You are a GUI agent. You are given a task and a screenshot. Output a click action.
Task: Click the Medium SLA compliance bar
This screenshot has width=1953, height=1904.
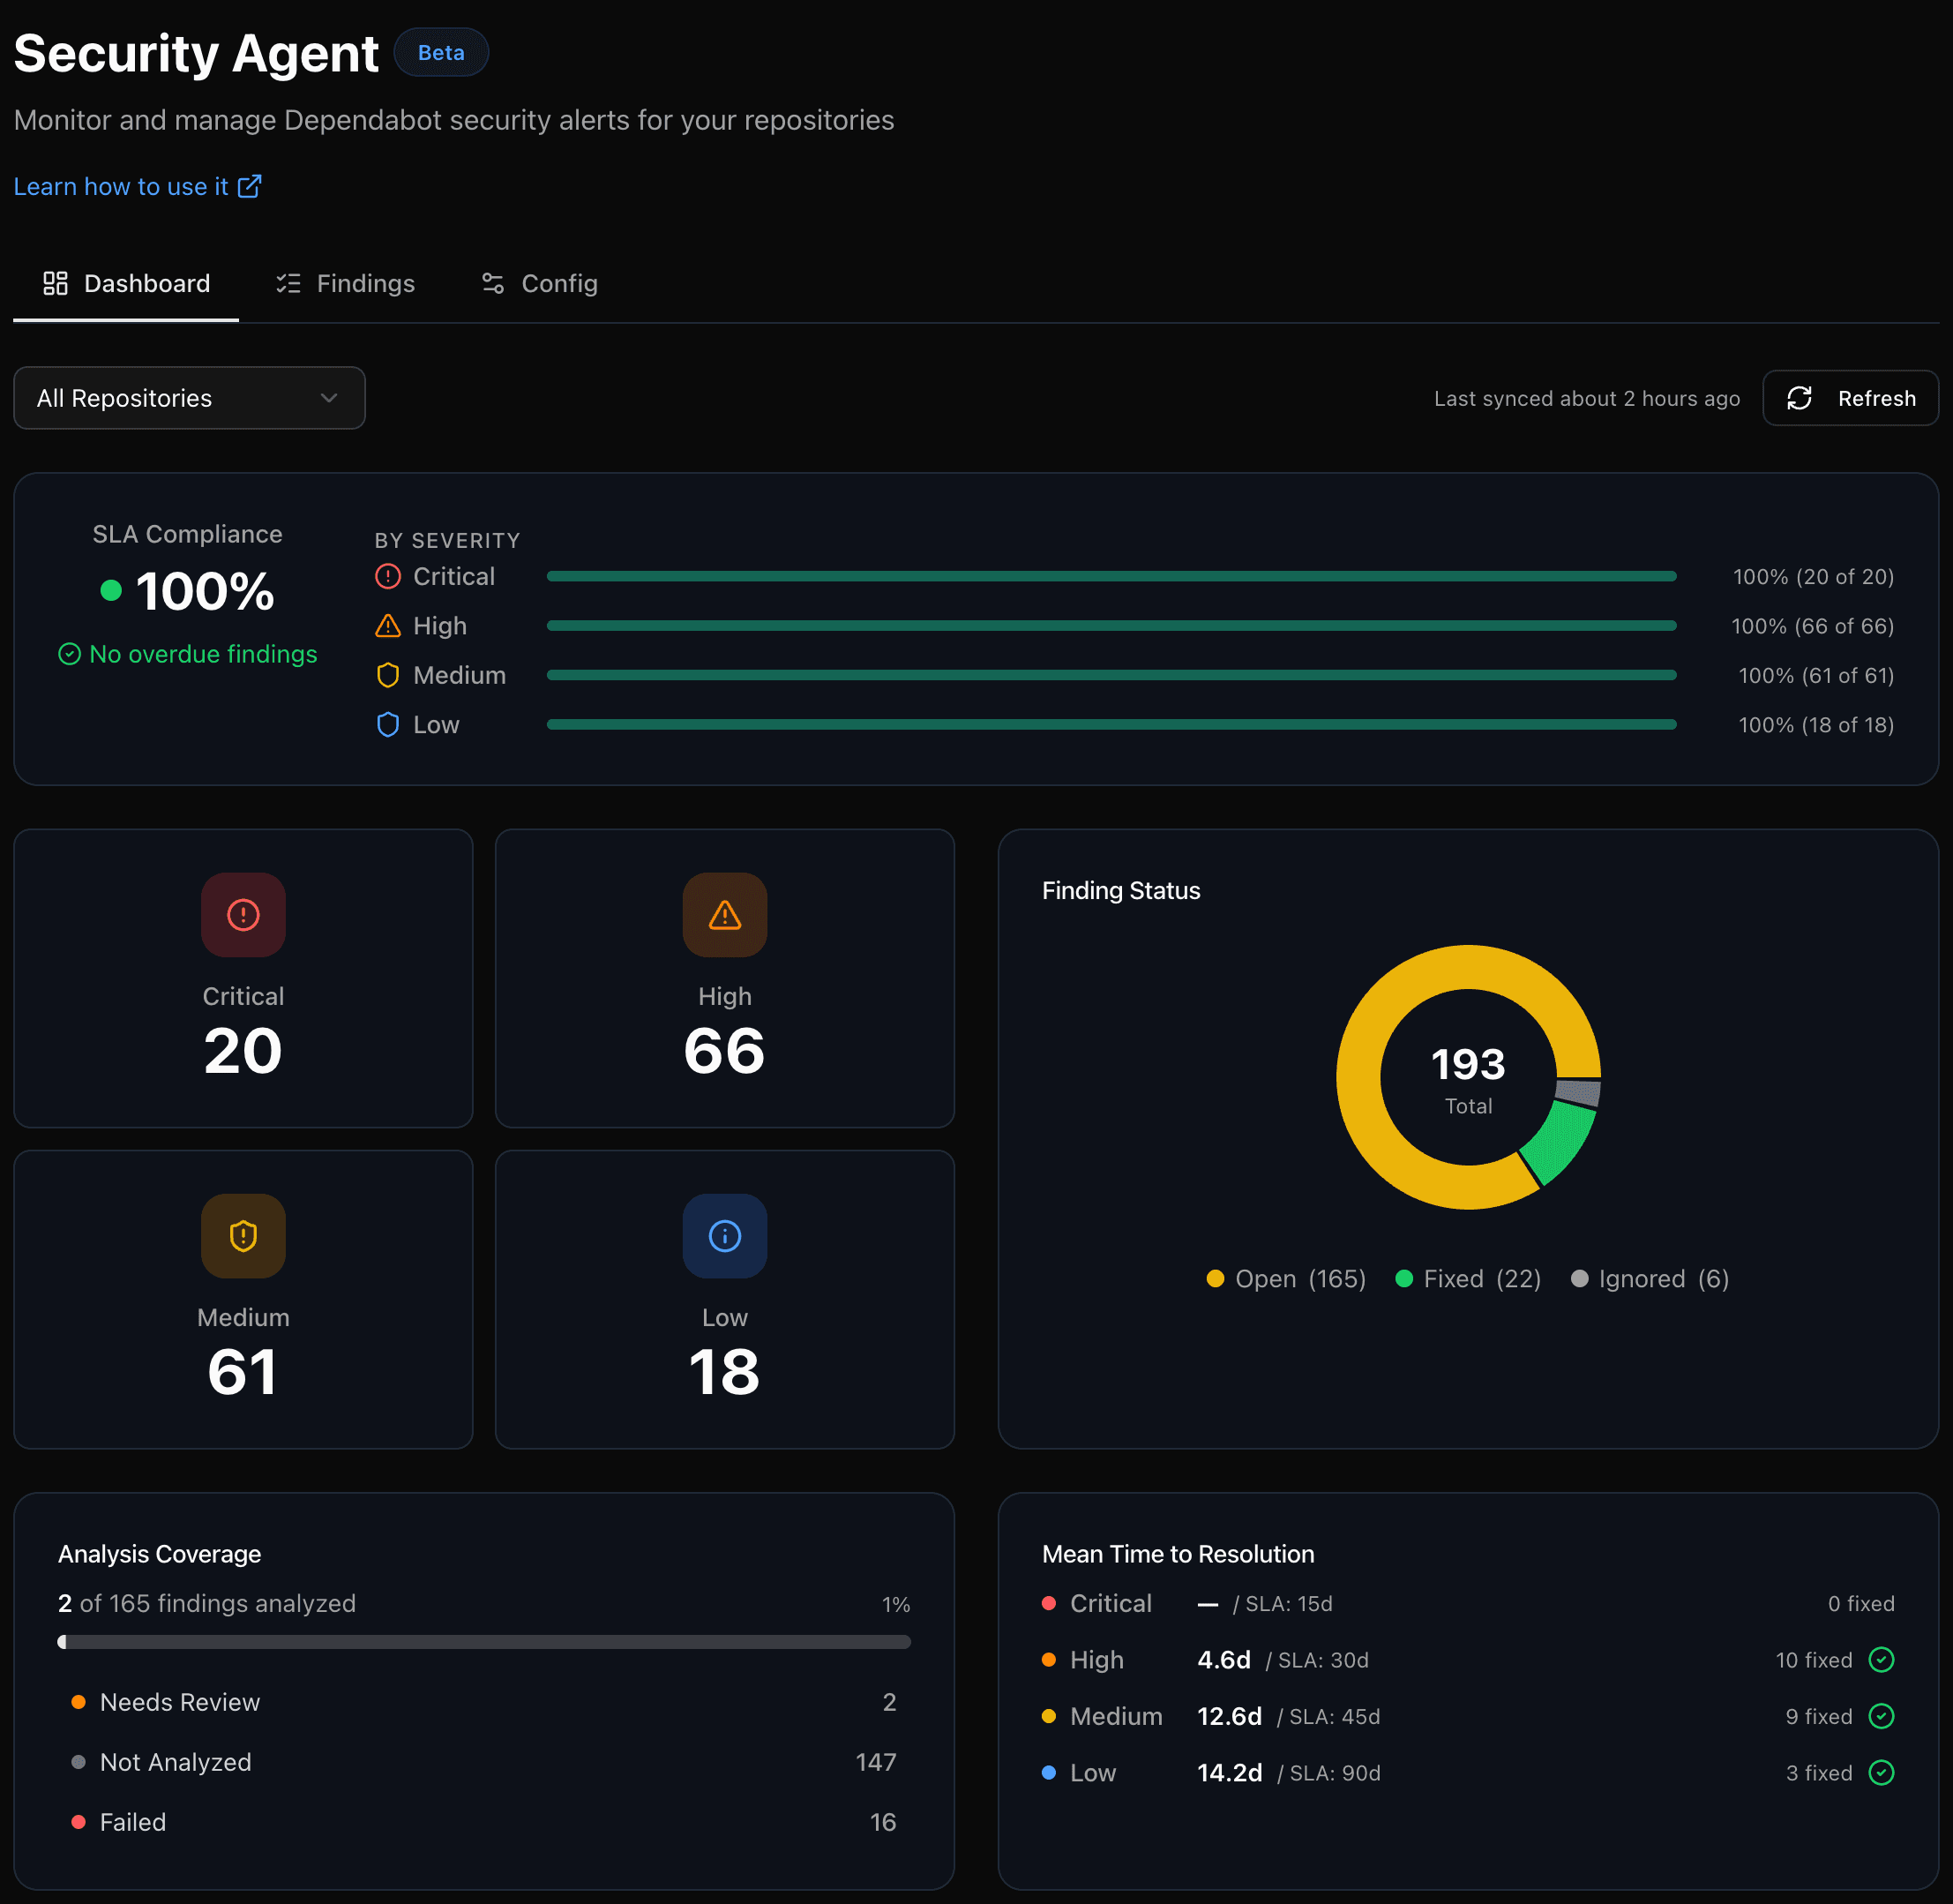[x=1111, y=675]
